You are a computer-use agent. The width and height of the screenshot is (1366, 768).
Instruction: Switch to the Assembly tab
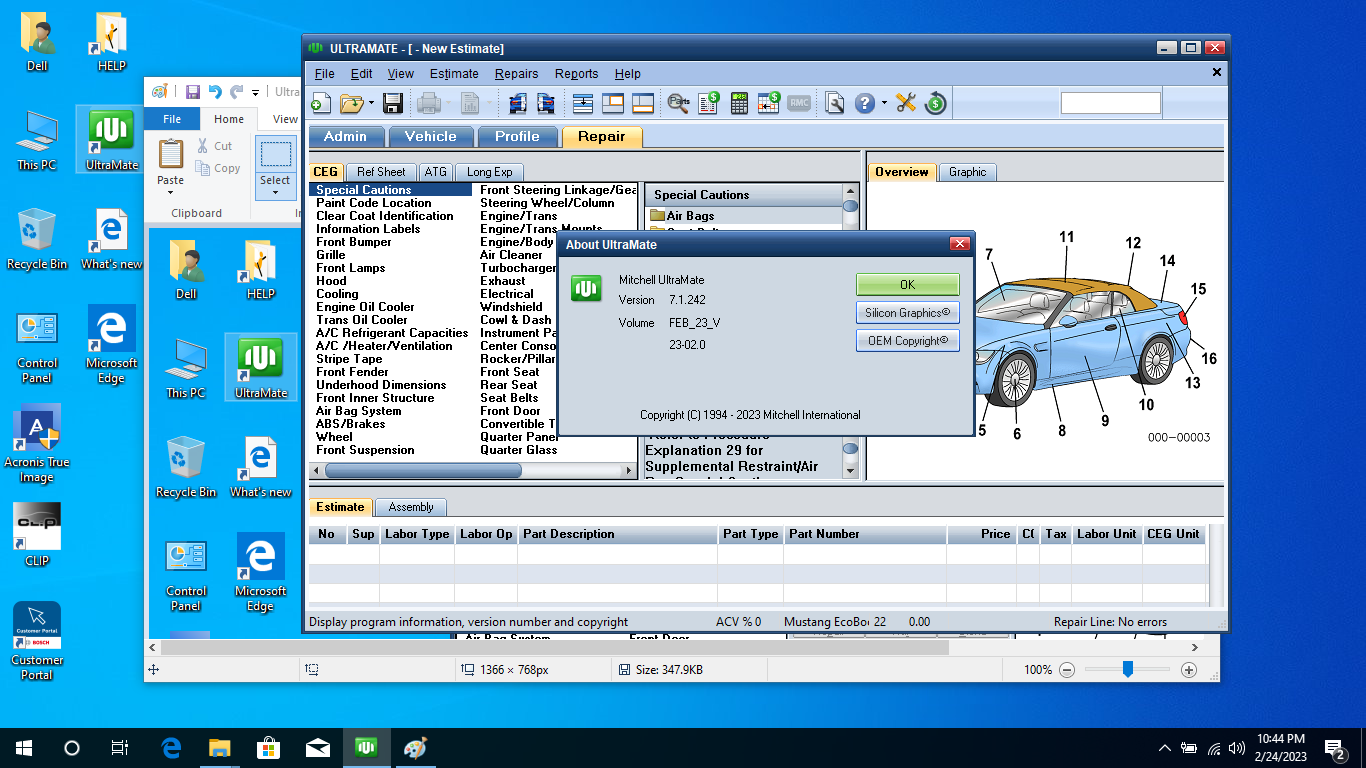[x=411, y=507]
